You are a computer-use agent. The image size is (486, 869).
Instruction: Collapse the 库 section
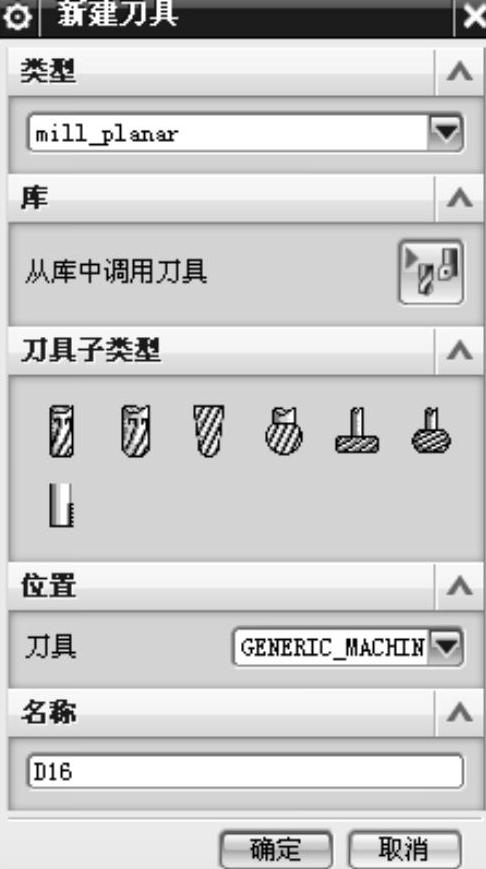[x=459, y=198]
